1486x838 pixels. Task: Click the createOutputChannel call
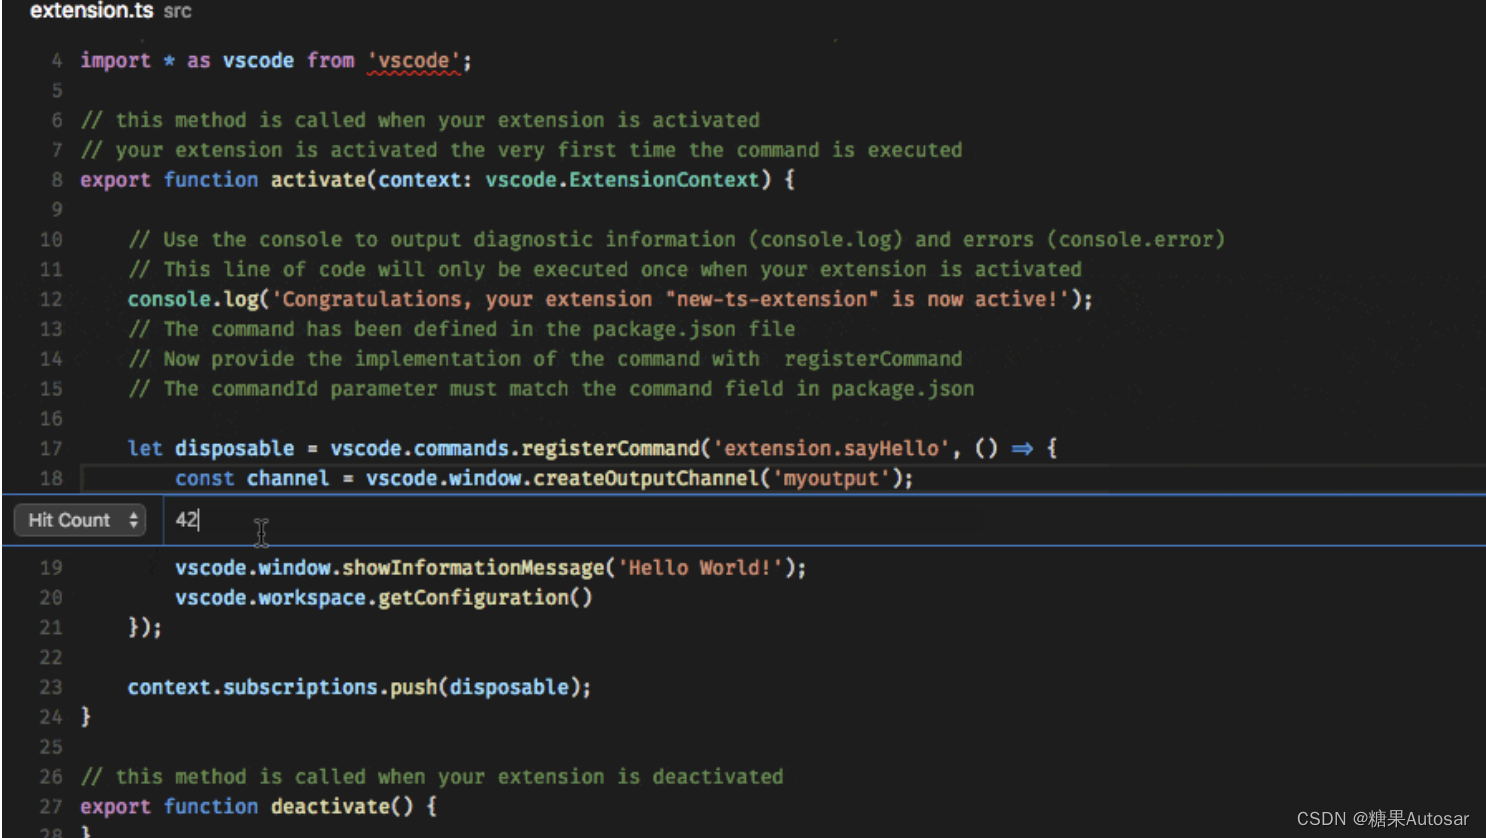point(645,479)
